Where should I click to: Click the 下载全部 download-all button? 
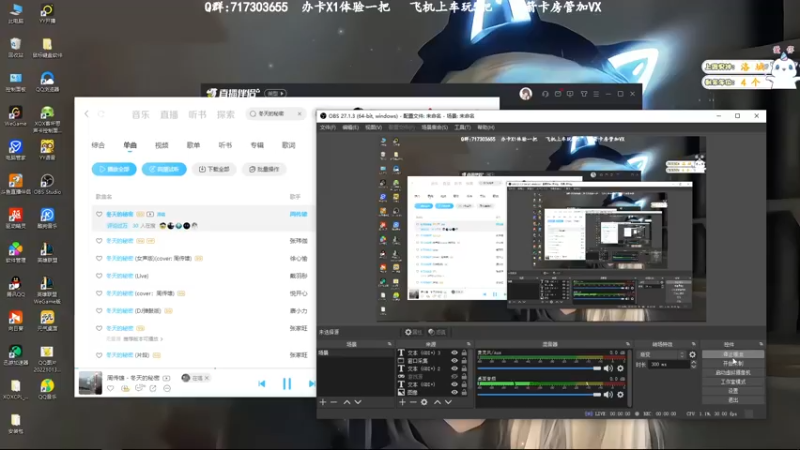click(214, 169)
